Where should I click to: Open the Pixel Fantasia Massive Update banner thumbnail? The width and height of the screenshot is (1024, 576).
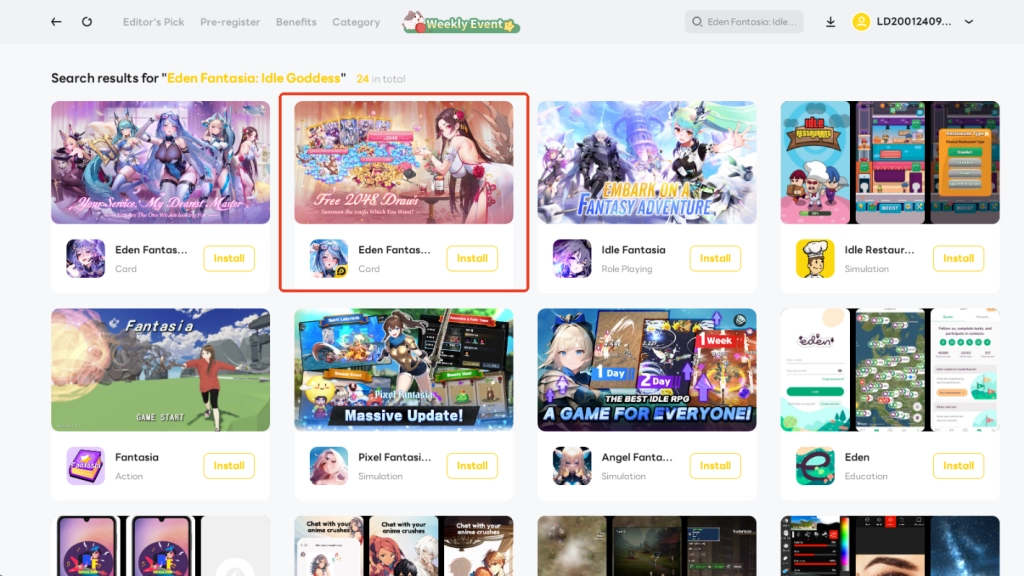pyautogui.click(x=403, y=369)
